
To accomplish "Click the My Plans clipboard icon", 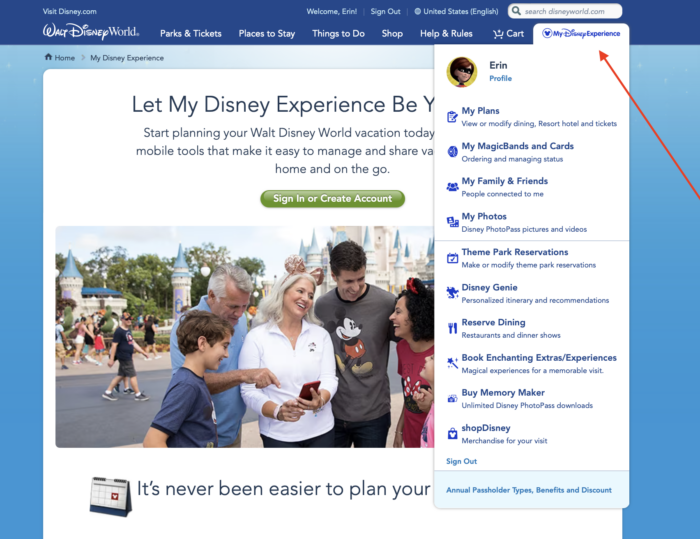I will click(452, 117).
